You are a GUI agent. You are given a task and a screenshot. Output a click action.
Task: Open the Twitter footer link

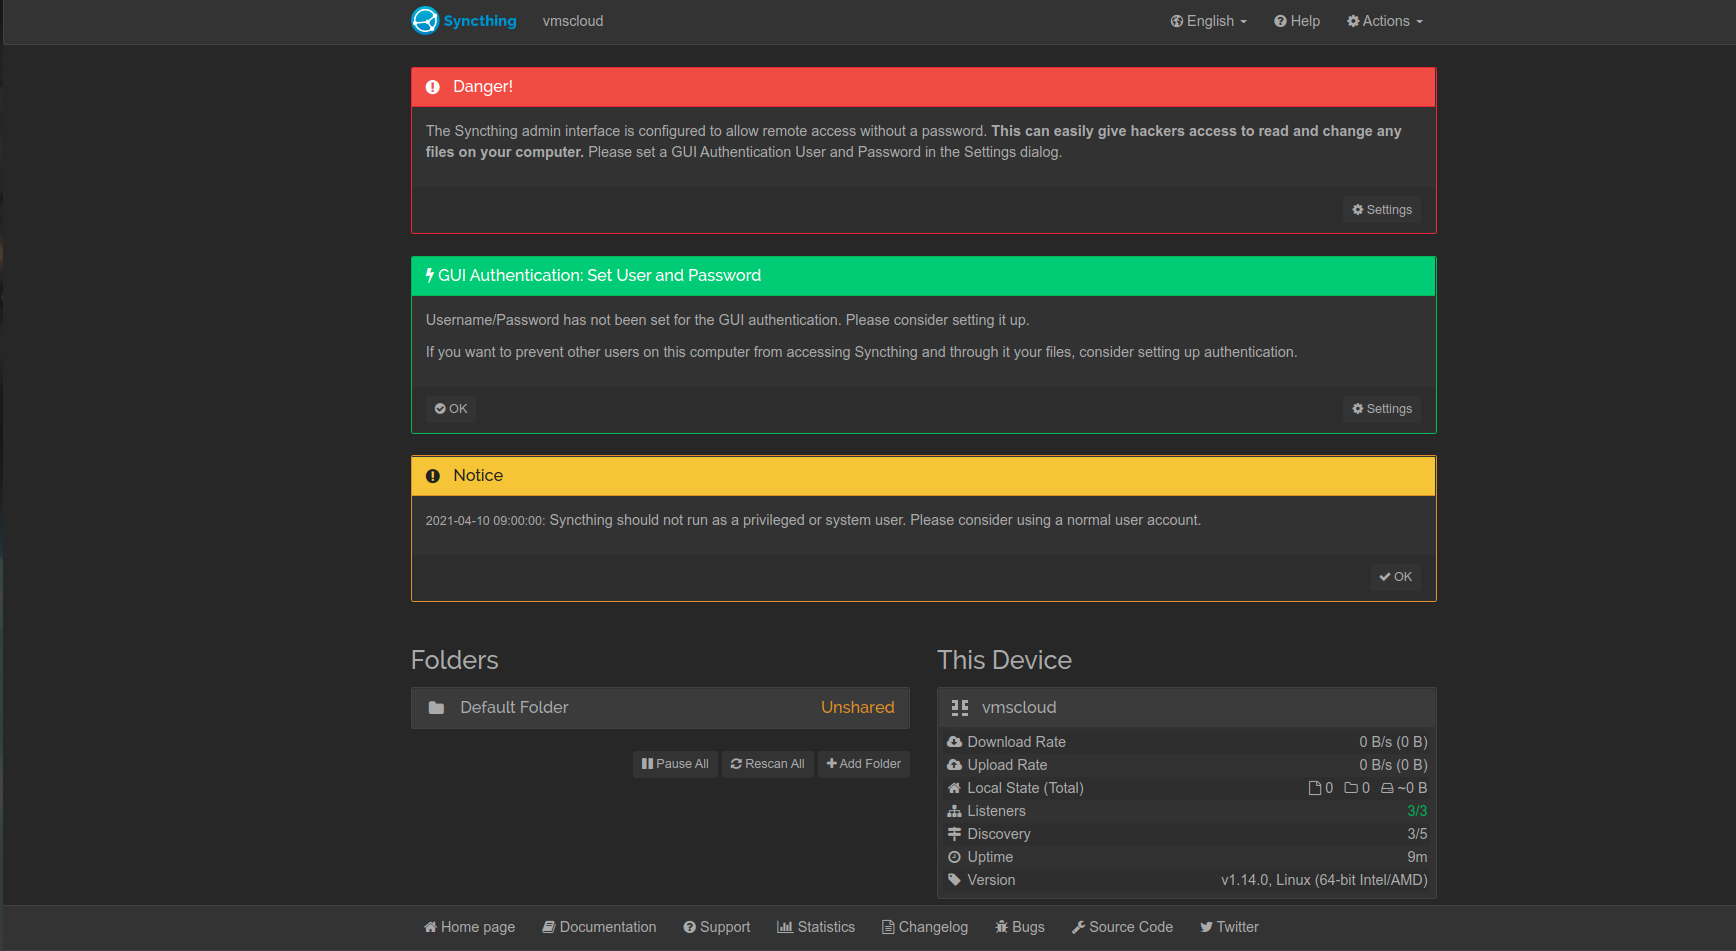pyautogui.click(x=1229, y=927)
